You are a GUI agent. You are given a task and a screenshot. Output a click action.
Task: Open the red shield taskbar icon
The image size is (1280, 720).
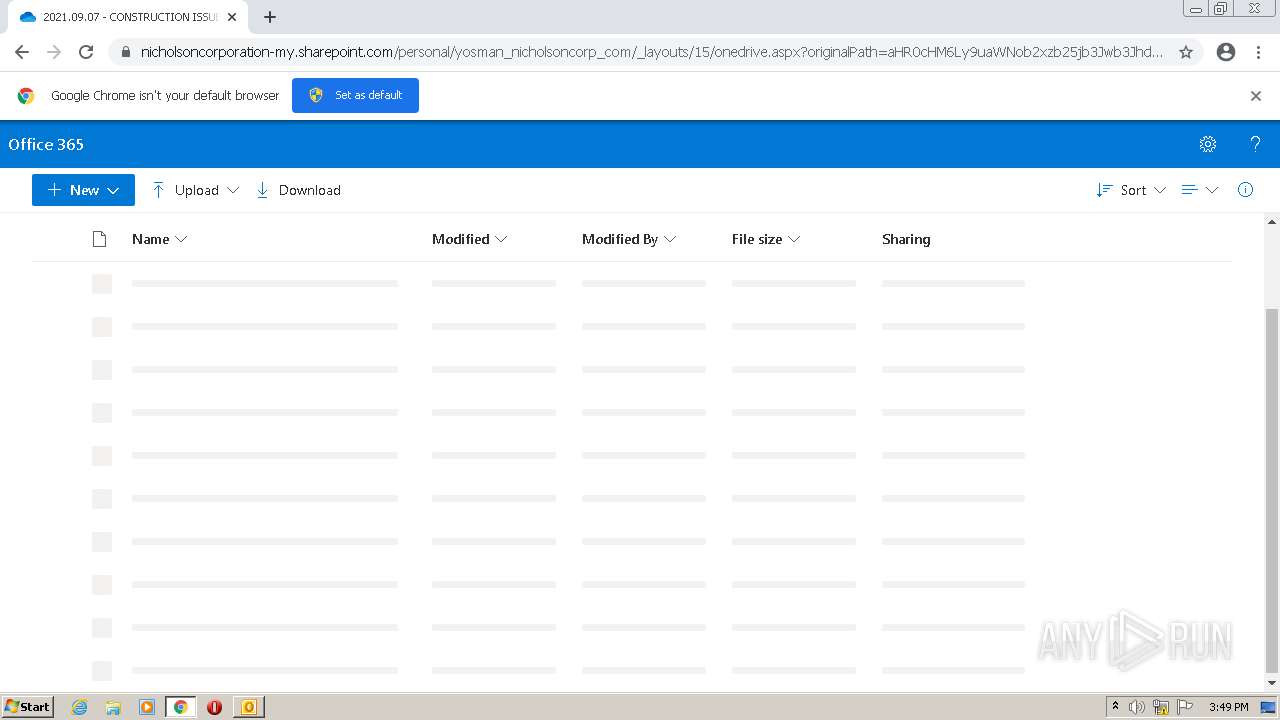pos(214,707)
